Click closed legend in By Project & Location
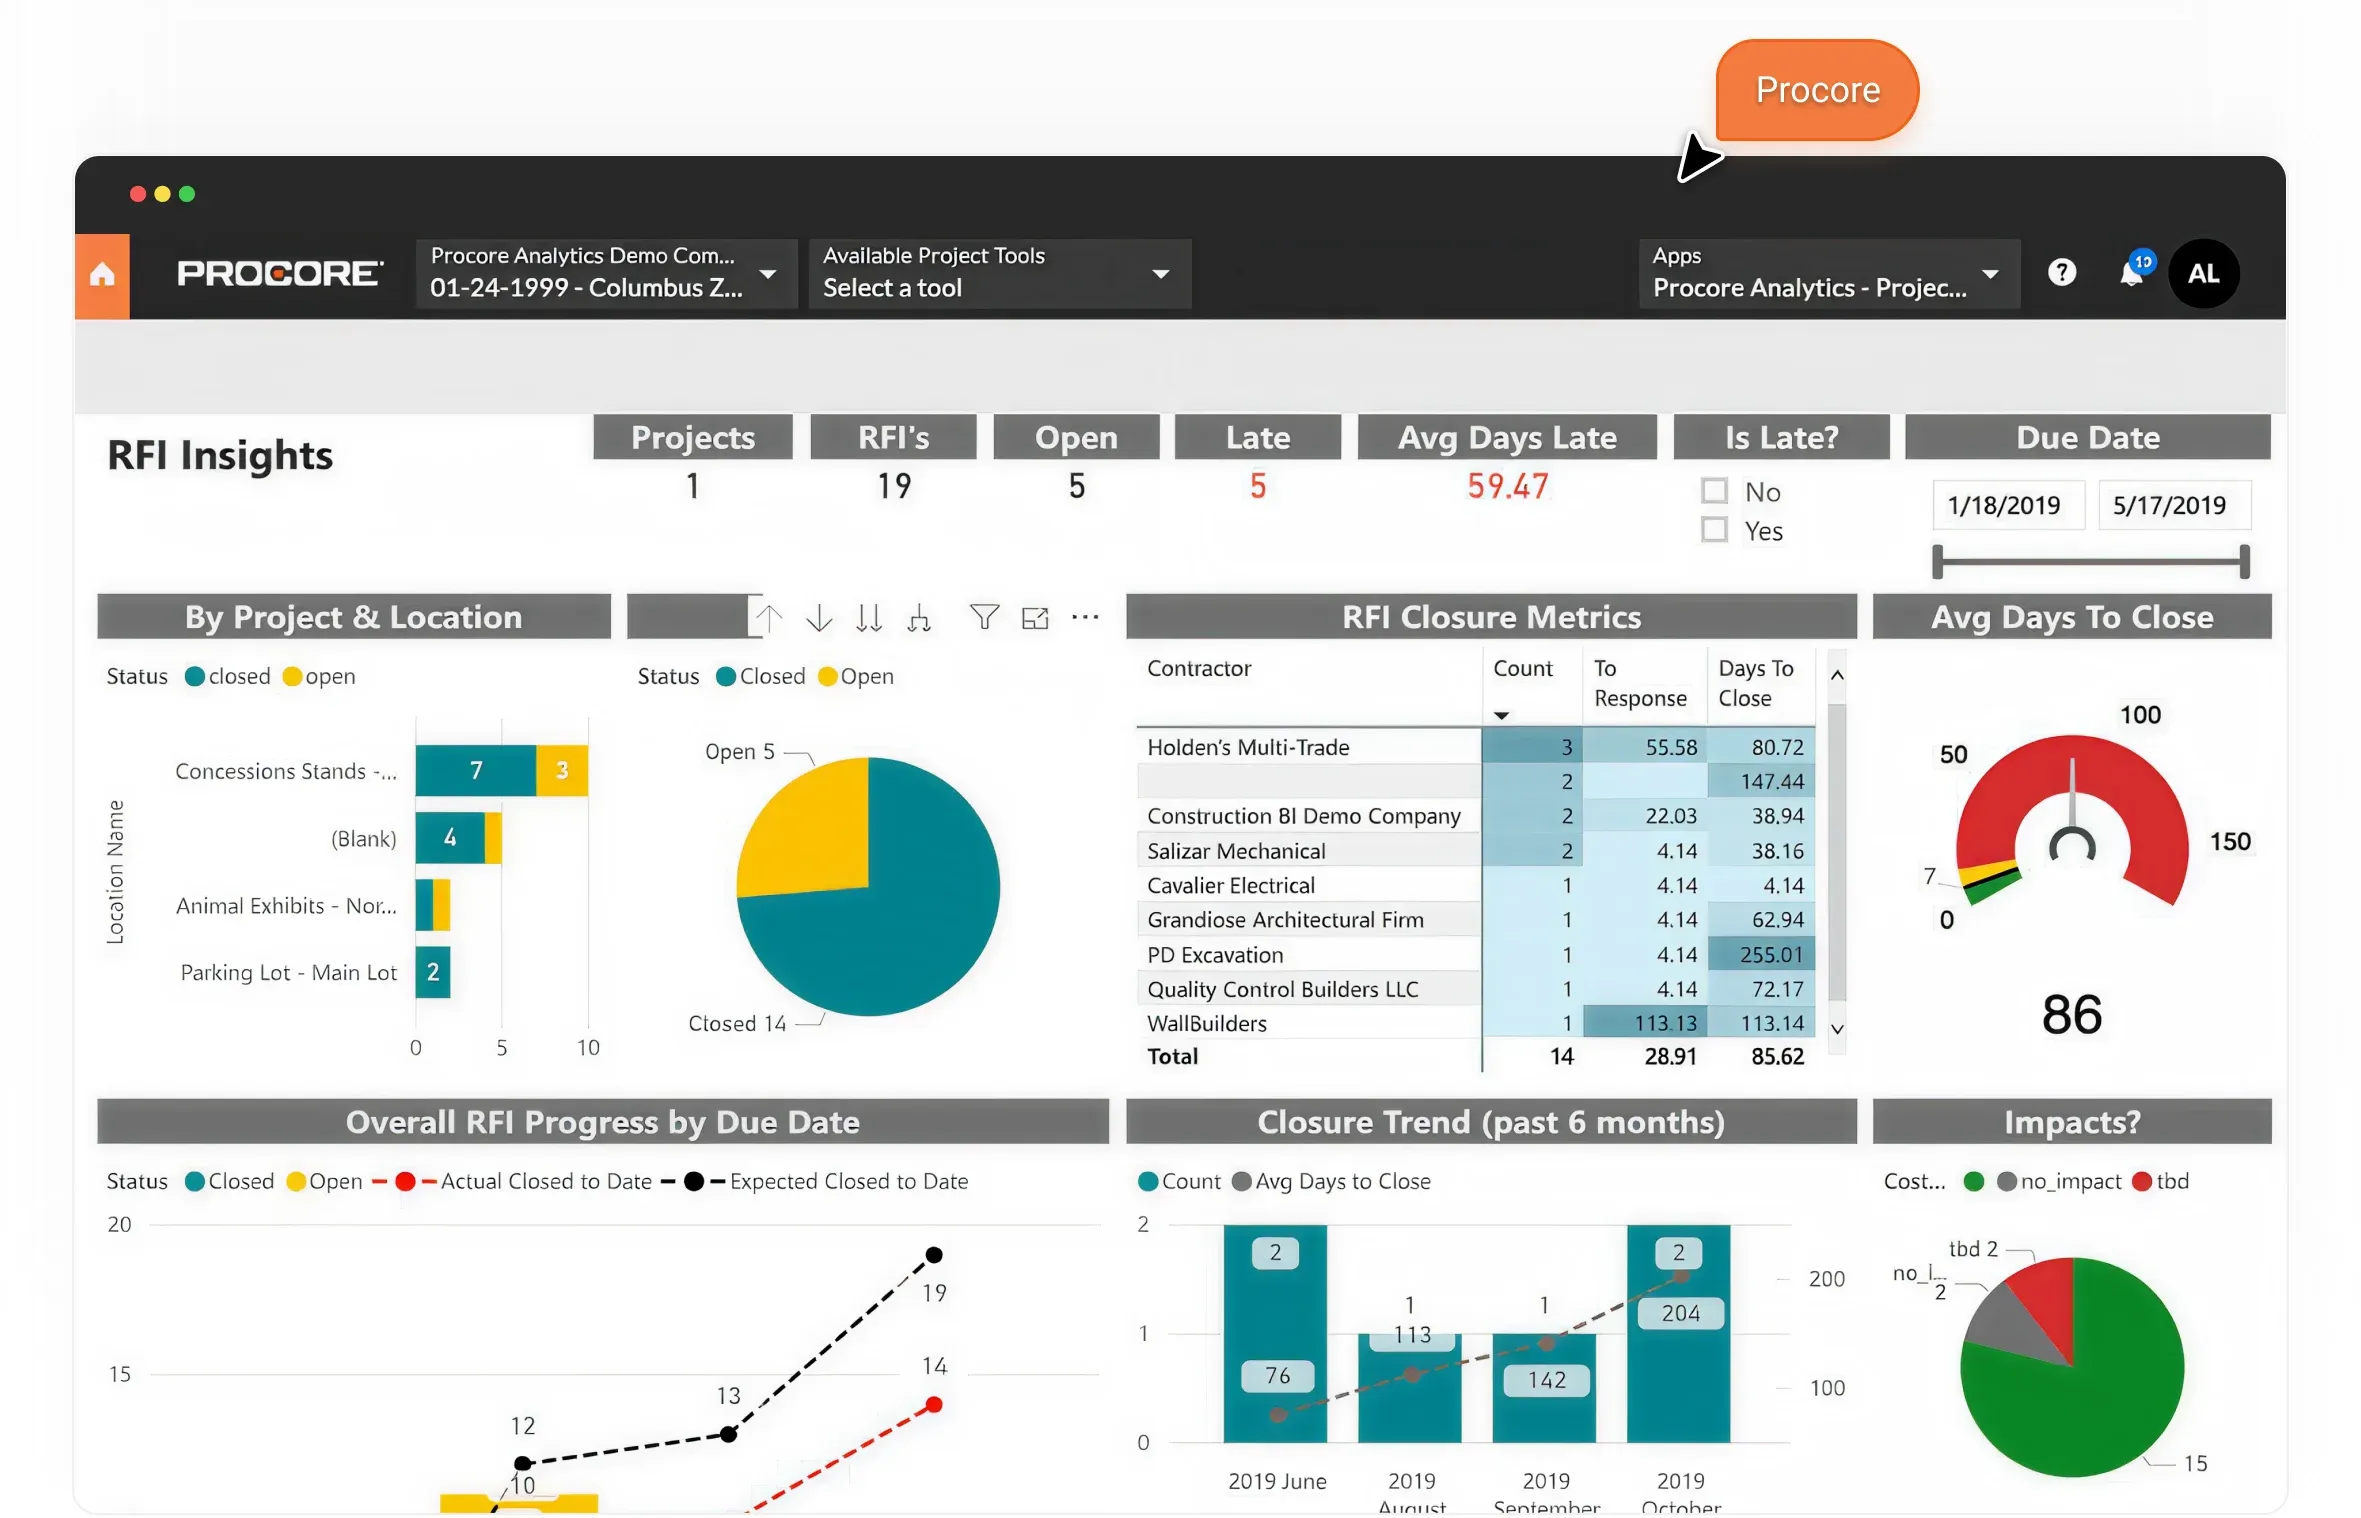Viewport: 2361px width, 1518px height. click(x=228, y=676)
